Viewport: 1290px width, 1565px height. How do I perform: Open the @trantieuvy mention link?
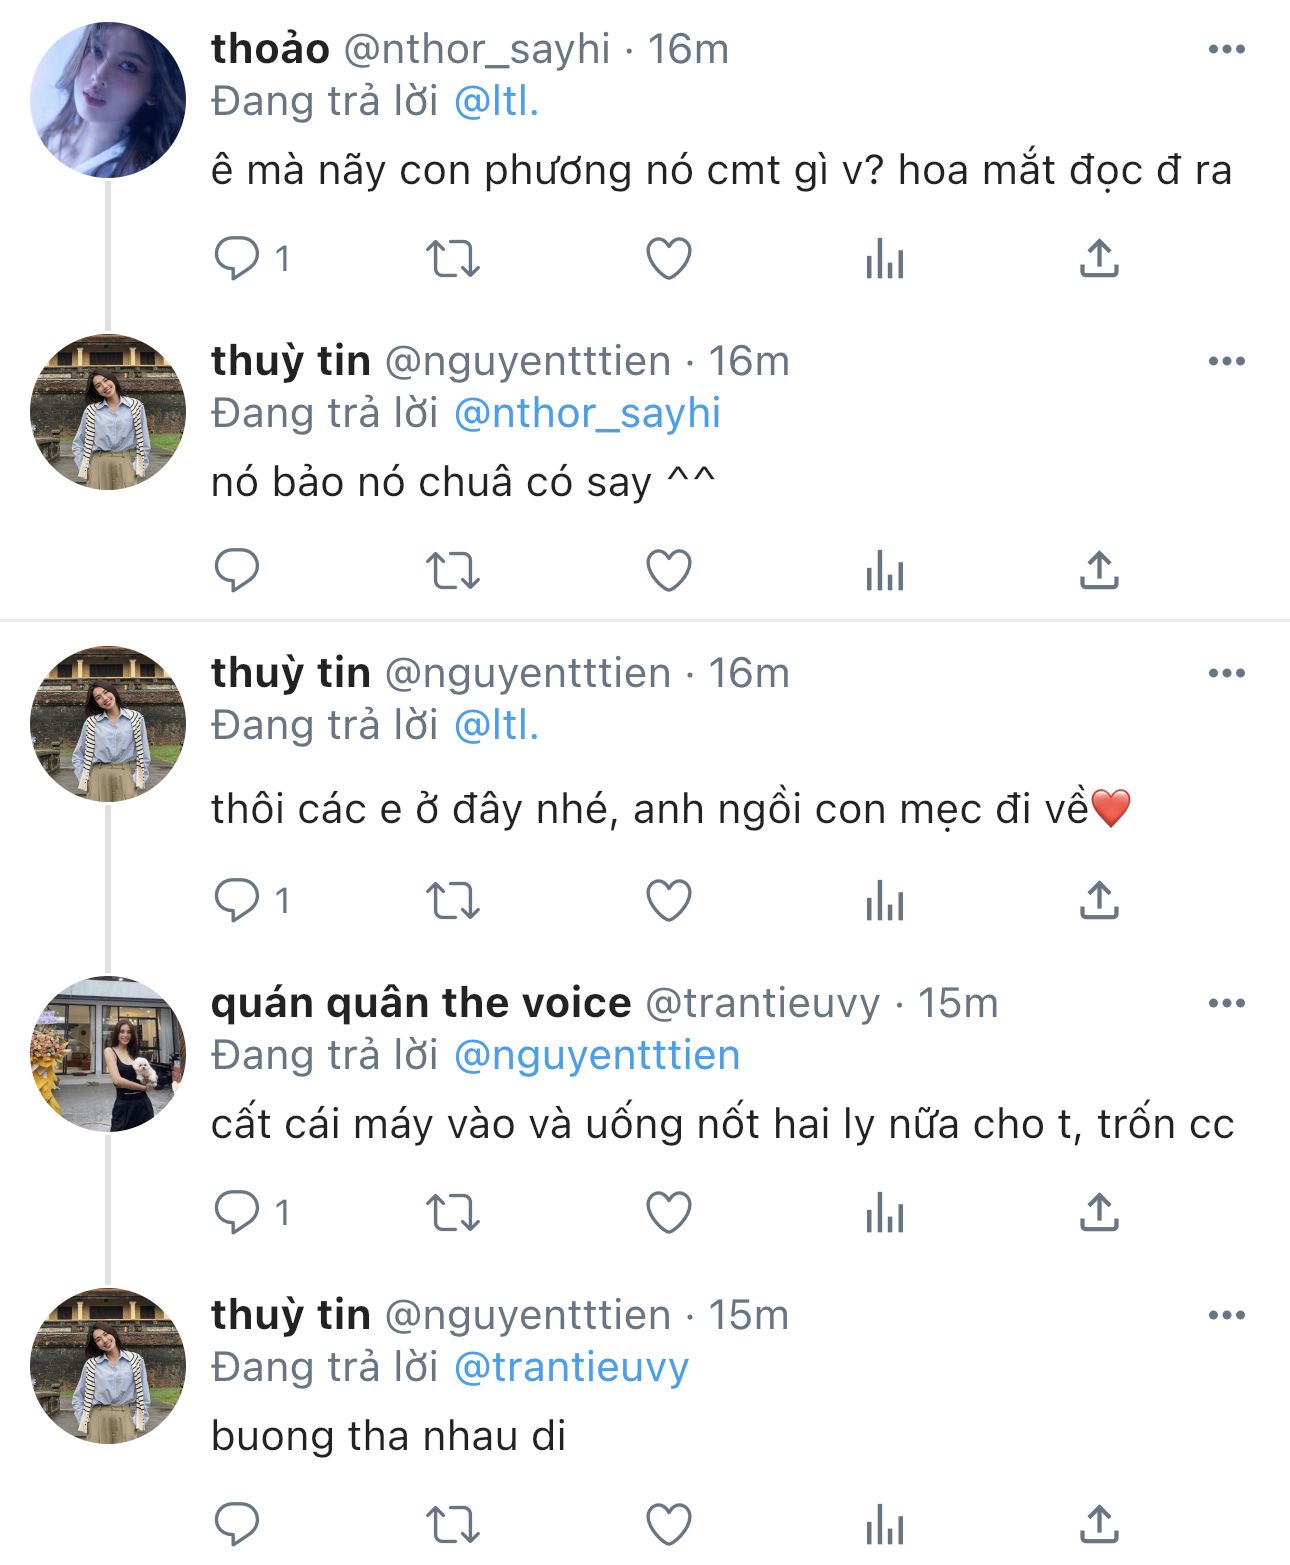tap(571, 1367)
